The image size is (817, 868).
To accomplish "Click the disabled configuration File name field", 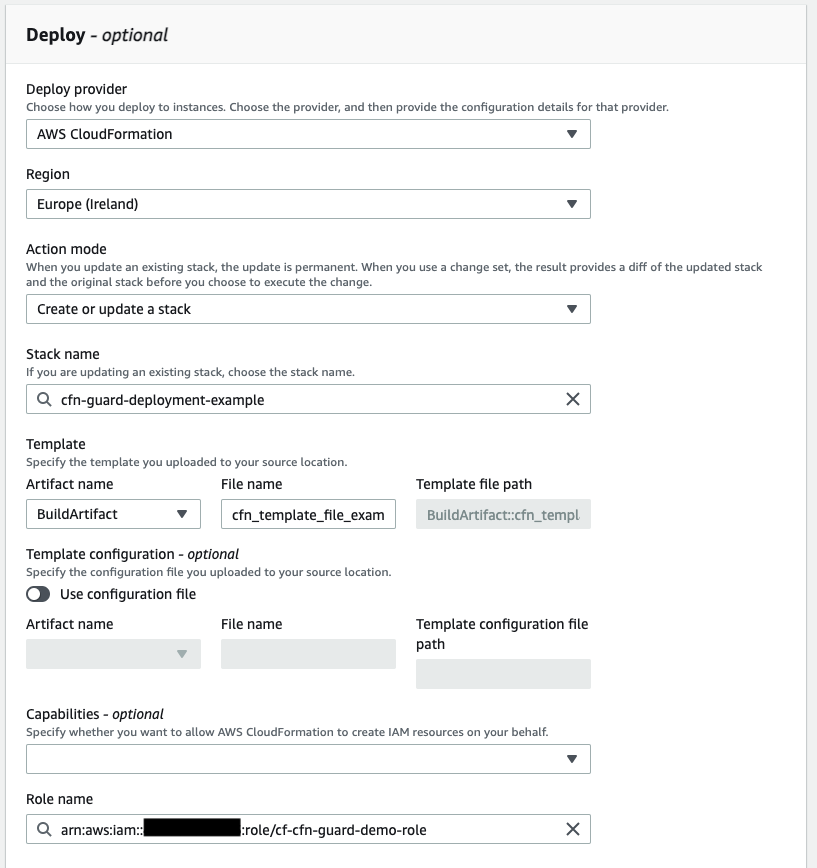I will pyautogui.click(x=308, y=654).
